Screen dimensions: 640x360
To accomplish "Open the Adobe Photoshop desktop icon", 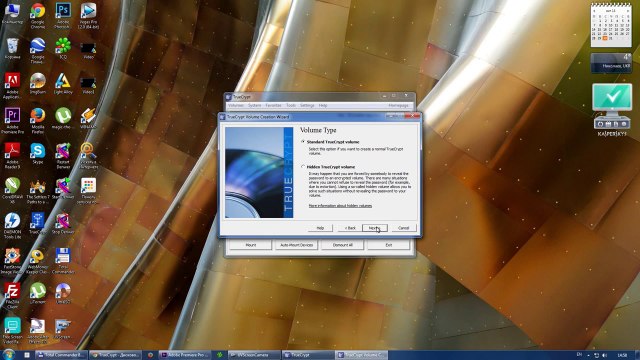I will [x=63, y=16].
